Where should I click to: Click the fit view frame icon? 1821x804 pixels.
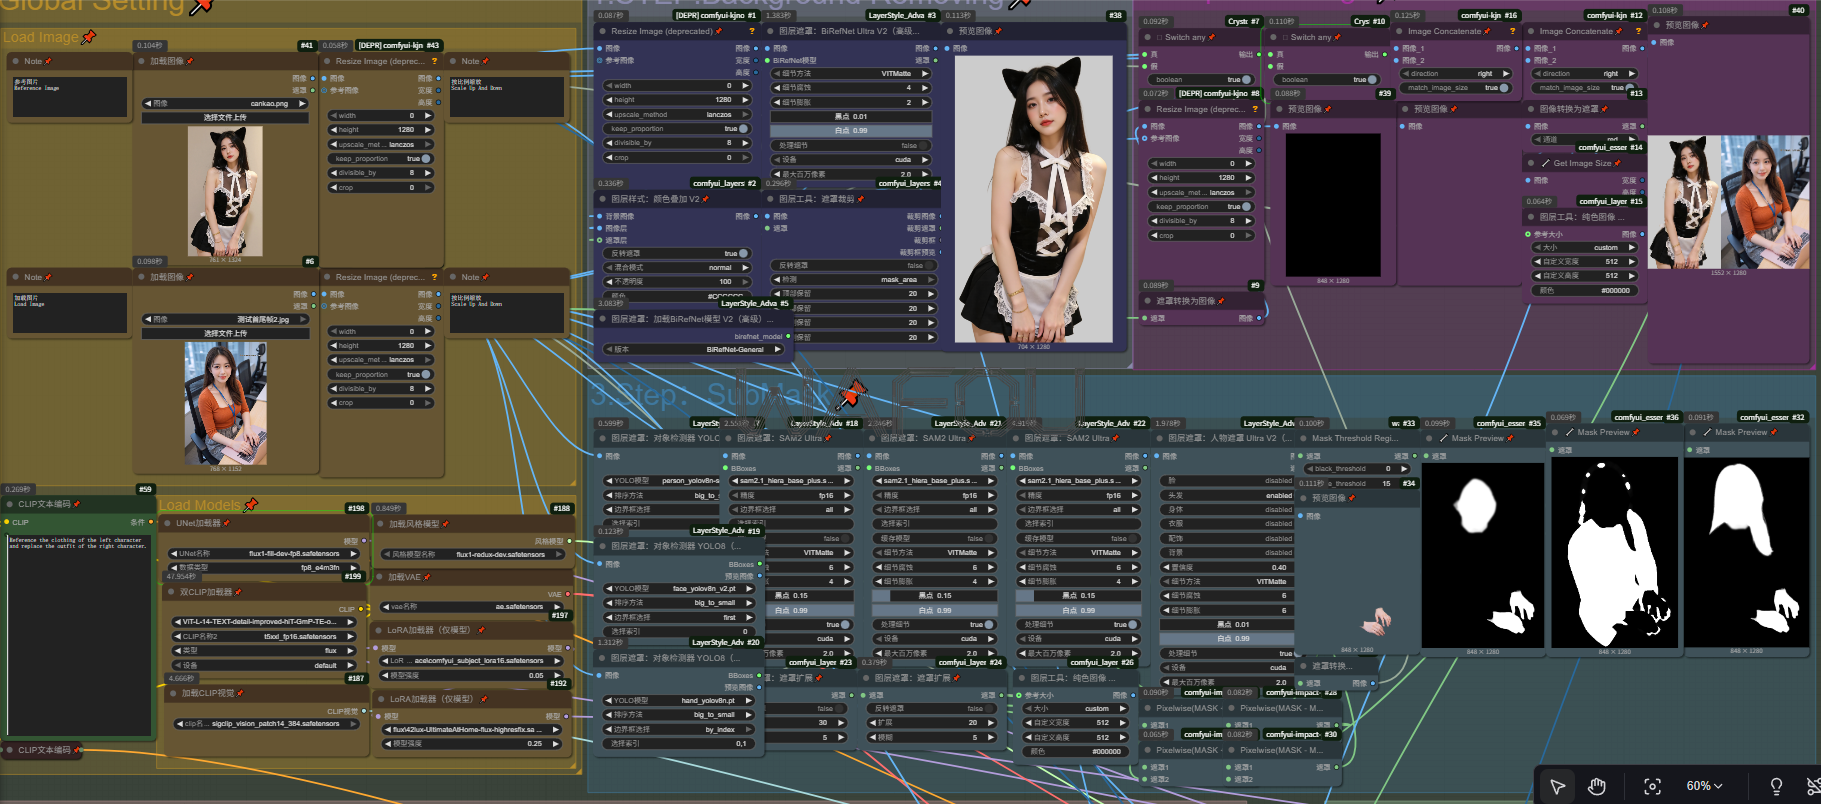(1652, 786)
